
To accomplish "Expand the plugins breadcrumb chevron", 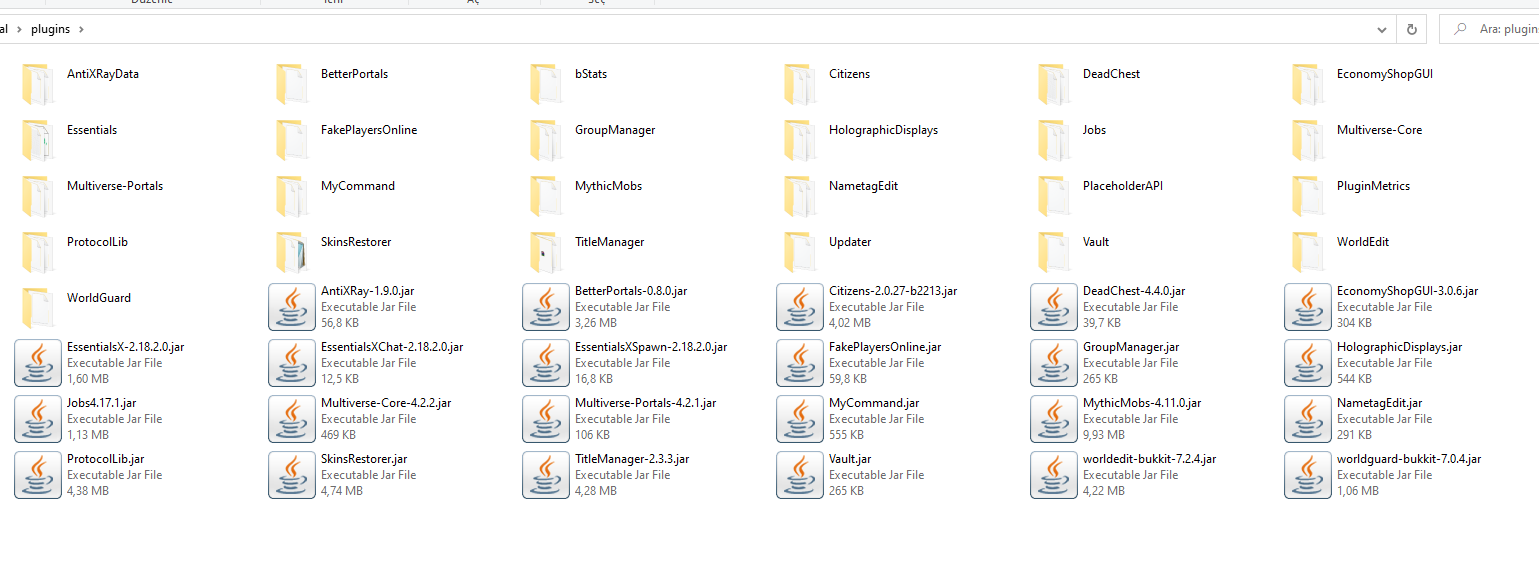I will [x=82, y=29].
